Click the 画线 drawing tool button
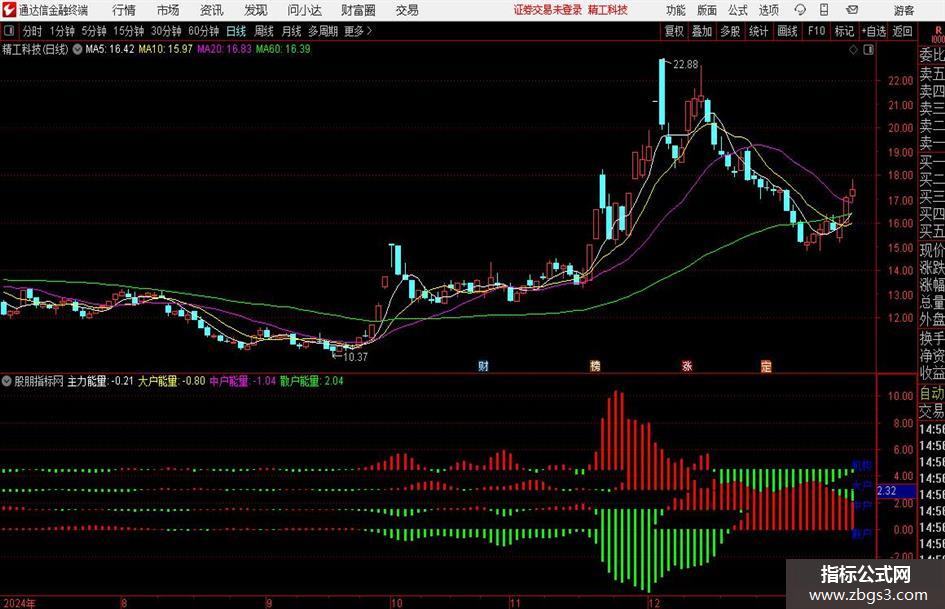Viewport: 945px width, 609px height. click(787, 31)
